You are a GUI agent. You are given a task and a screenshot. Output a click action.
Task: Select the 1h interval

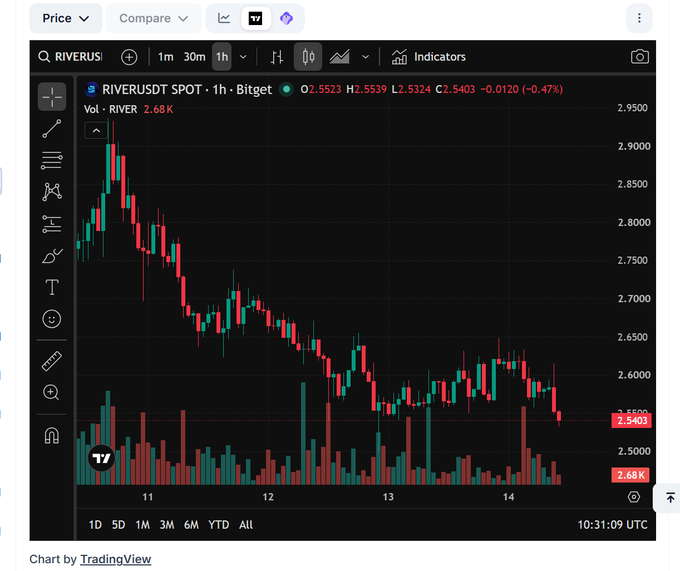click(222, 57)
